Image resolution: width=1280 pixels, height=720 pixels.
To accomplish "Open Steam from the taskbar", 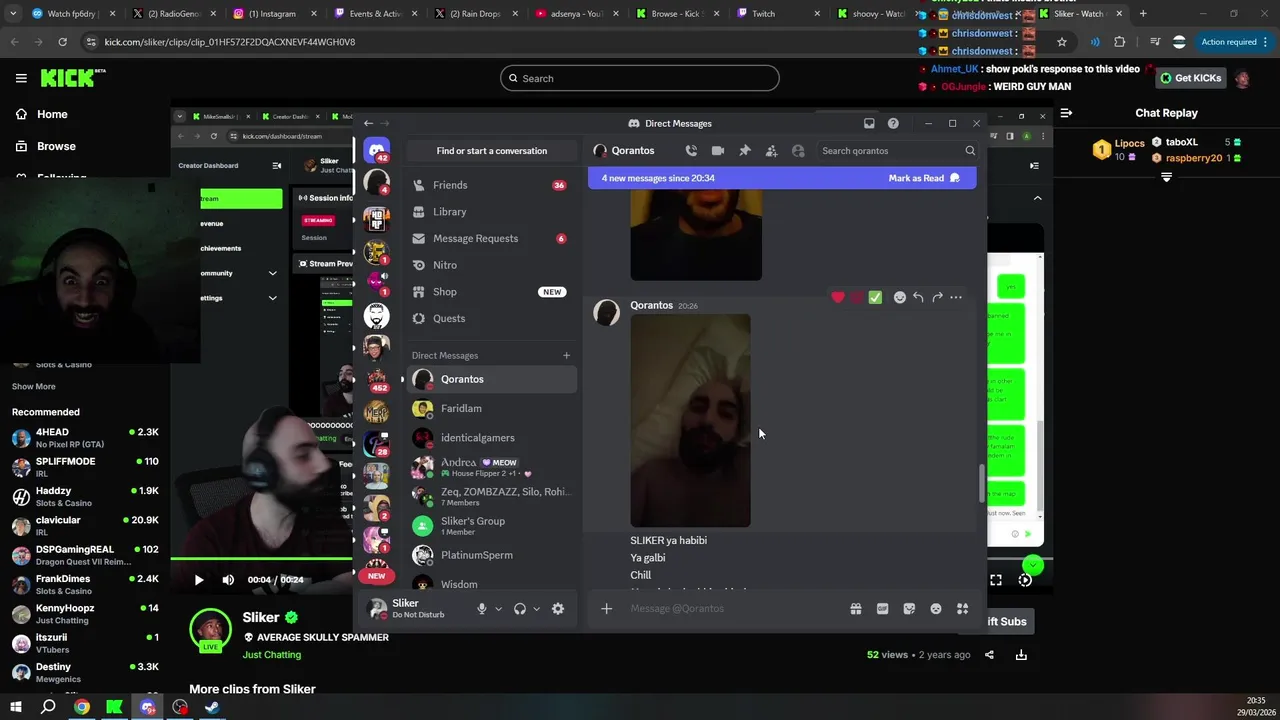I will [x=212, y=707].
